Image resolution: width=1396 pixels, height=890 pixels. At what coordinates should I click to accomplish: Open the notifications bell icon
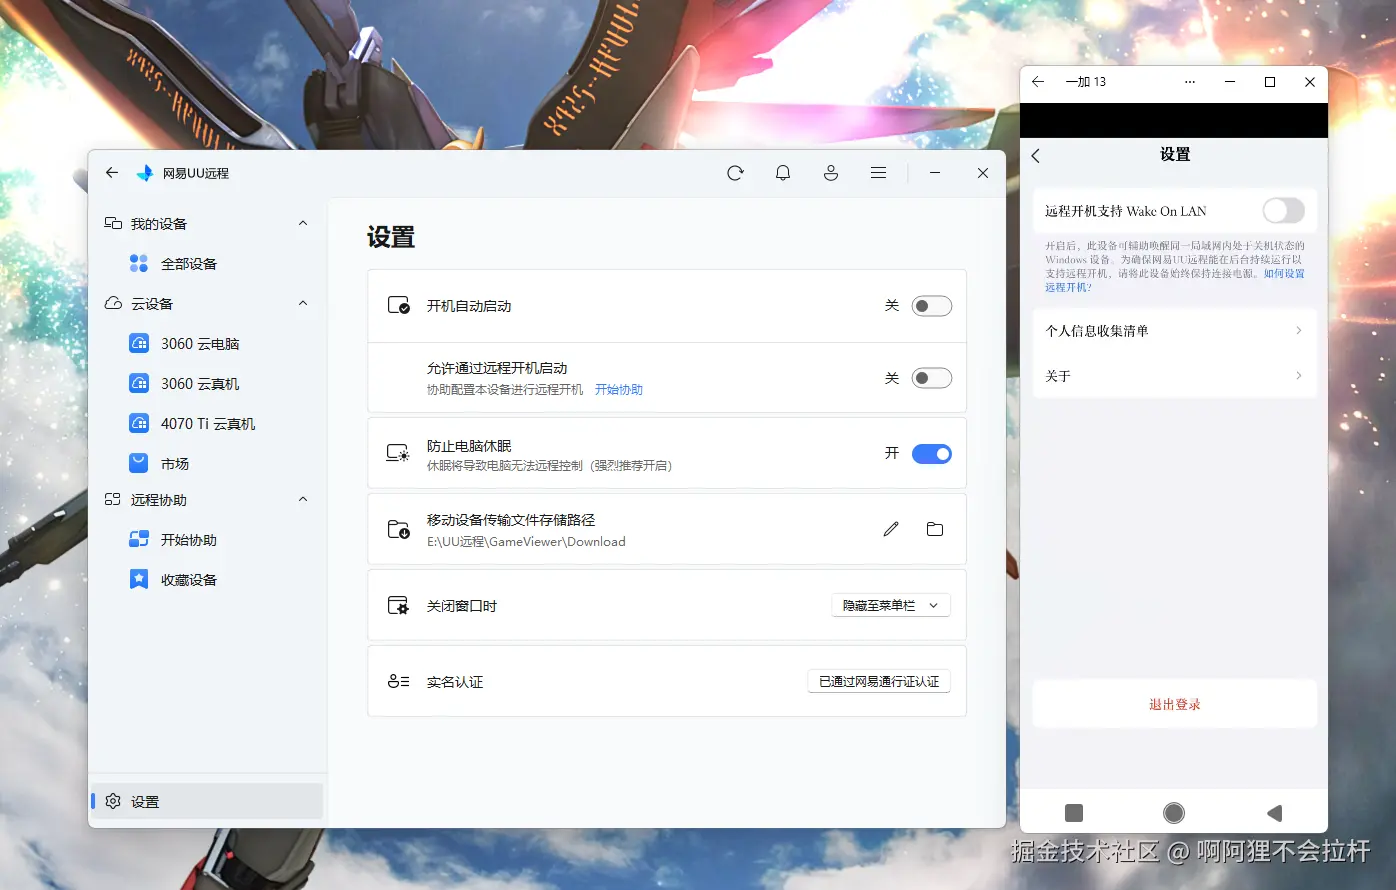tap(783, 173)
